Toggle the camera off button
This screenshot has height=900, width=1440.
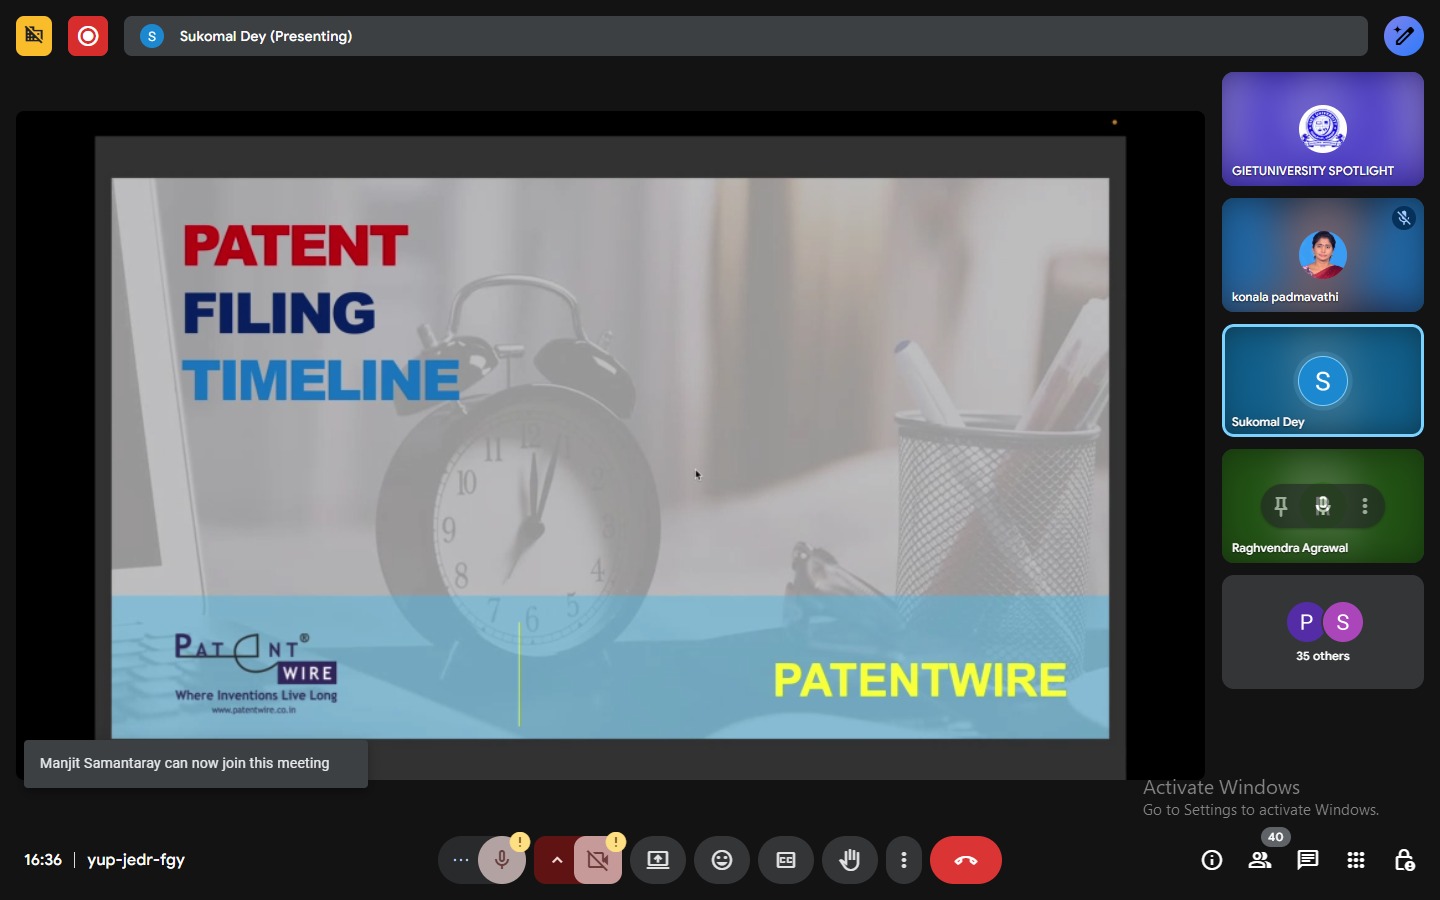pos(598,860)
